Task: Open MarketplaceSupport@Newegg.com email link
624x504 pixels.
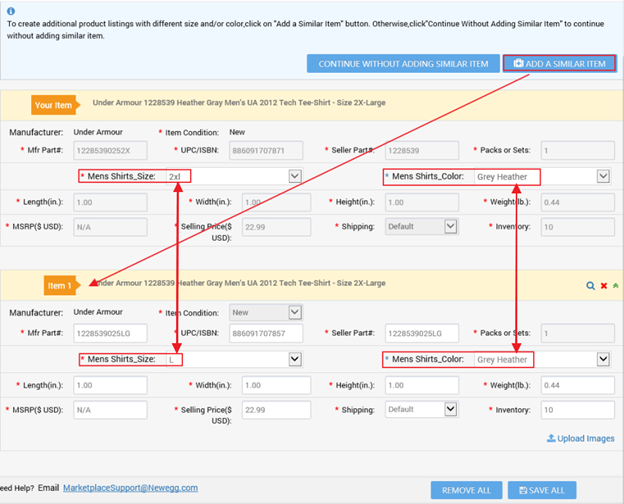Action: 130,488
